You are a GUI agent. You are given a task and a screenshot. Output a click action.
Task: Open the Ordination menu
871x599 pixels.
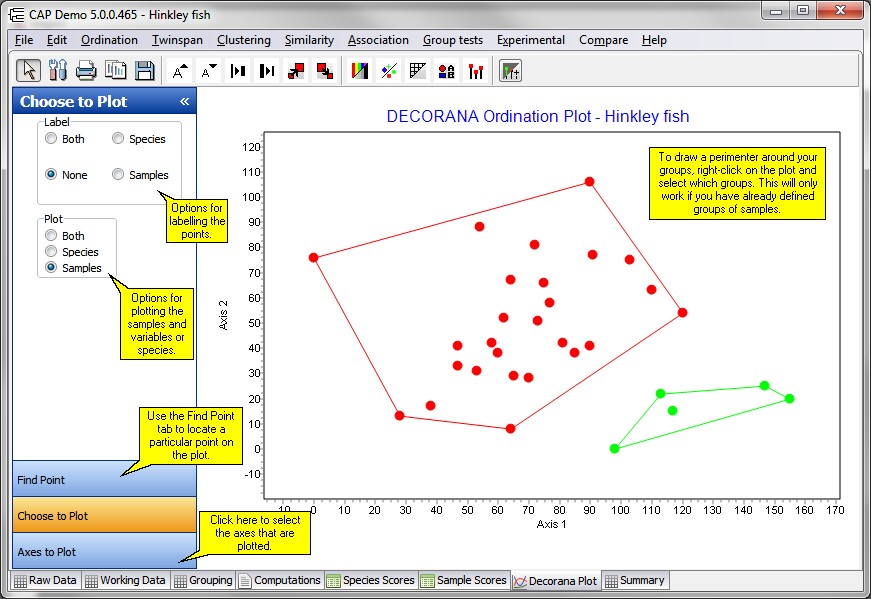click(109, 40)
